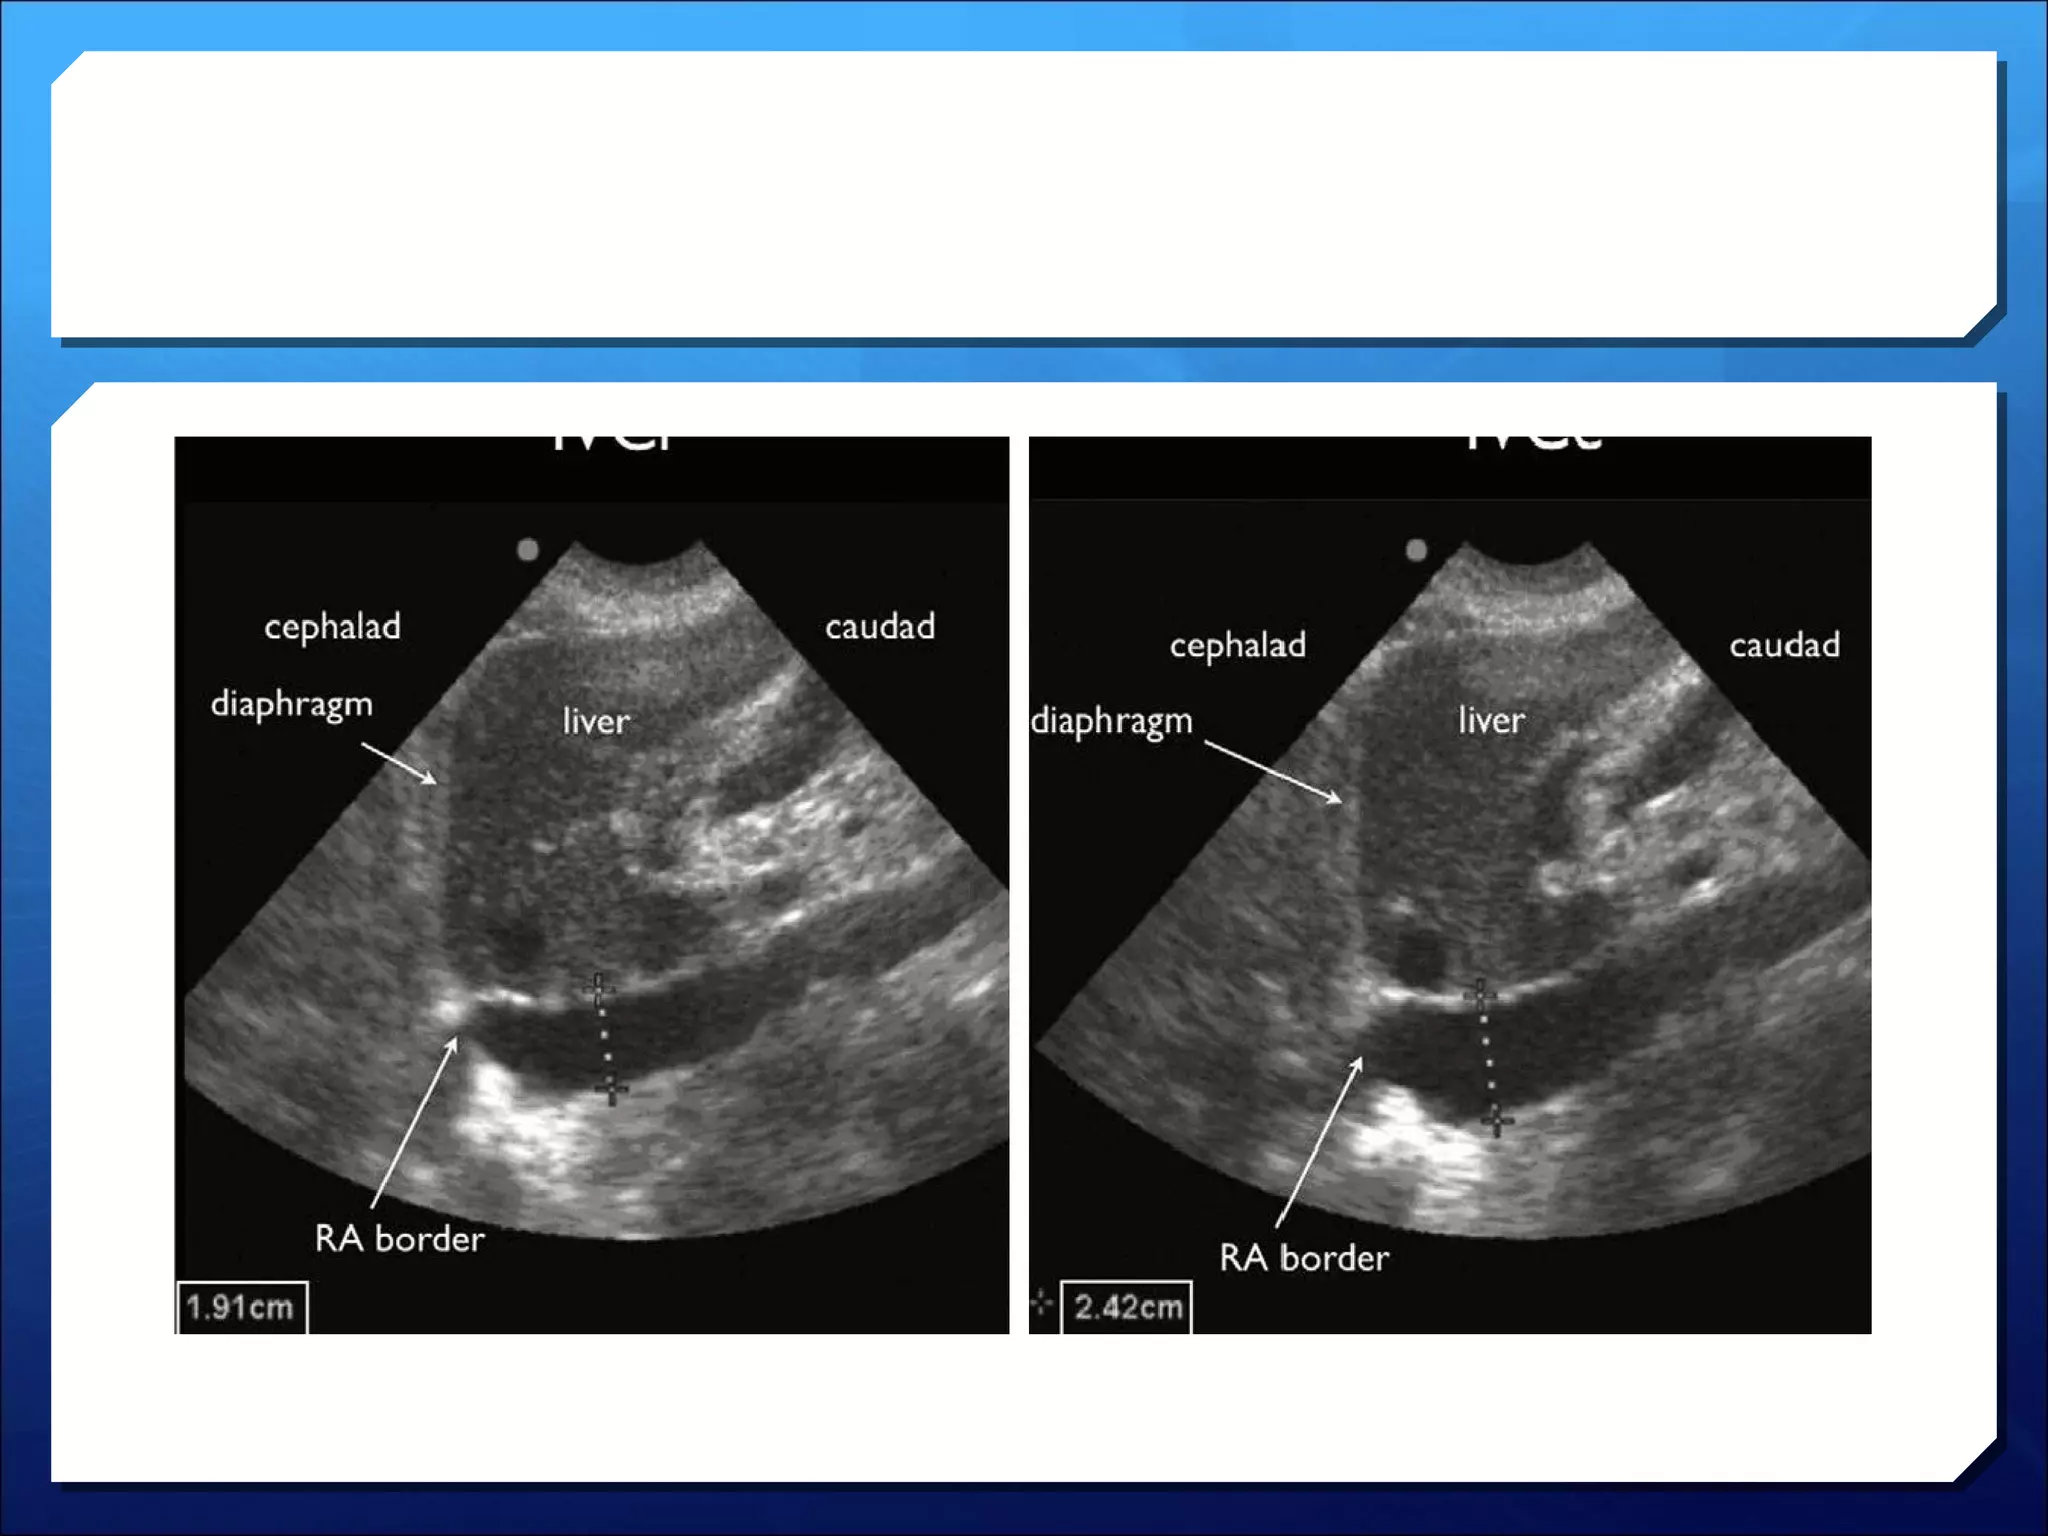
Task: Click the 1.91cm measurement box
Action: pyautogui.click(x=241, y=1307)
